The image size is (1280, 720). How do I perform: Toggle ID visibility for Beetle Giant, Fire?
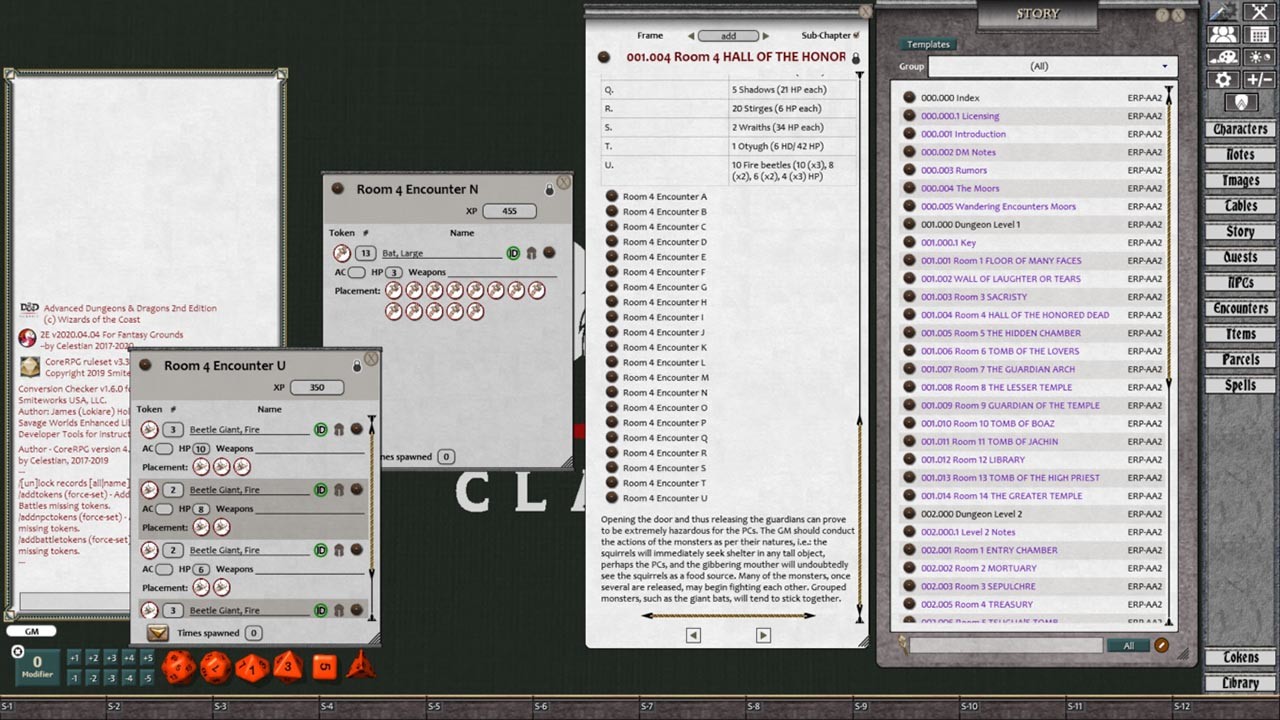click(x=320, y=429)
